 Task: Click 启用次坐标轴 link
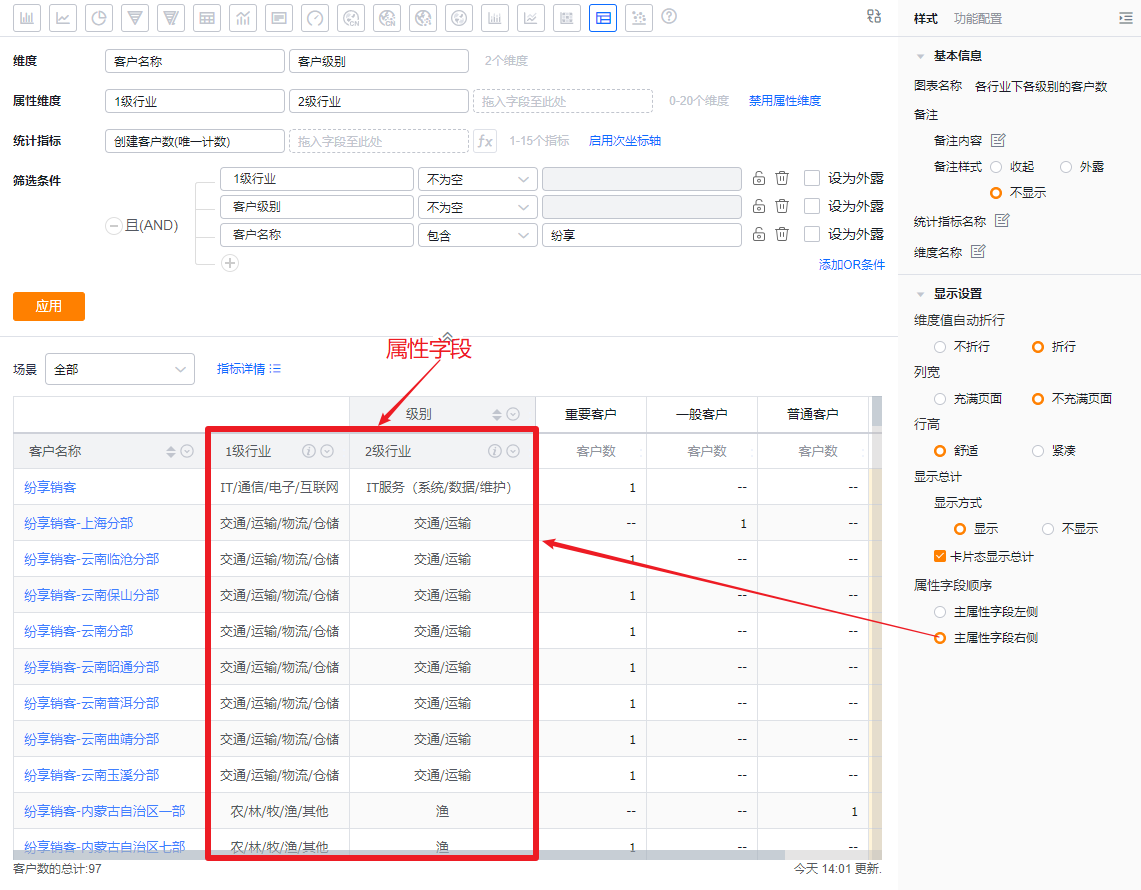(x=624, y=140)
